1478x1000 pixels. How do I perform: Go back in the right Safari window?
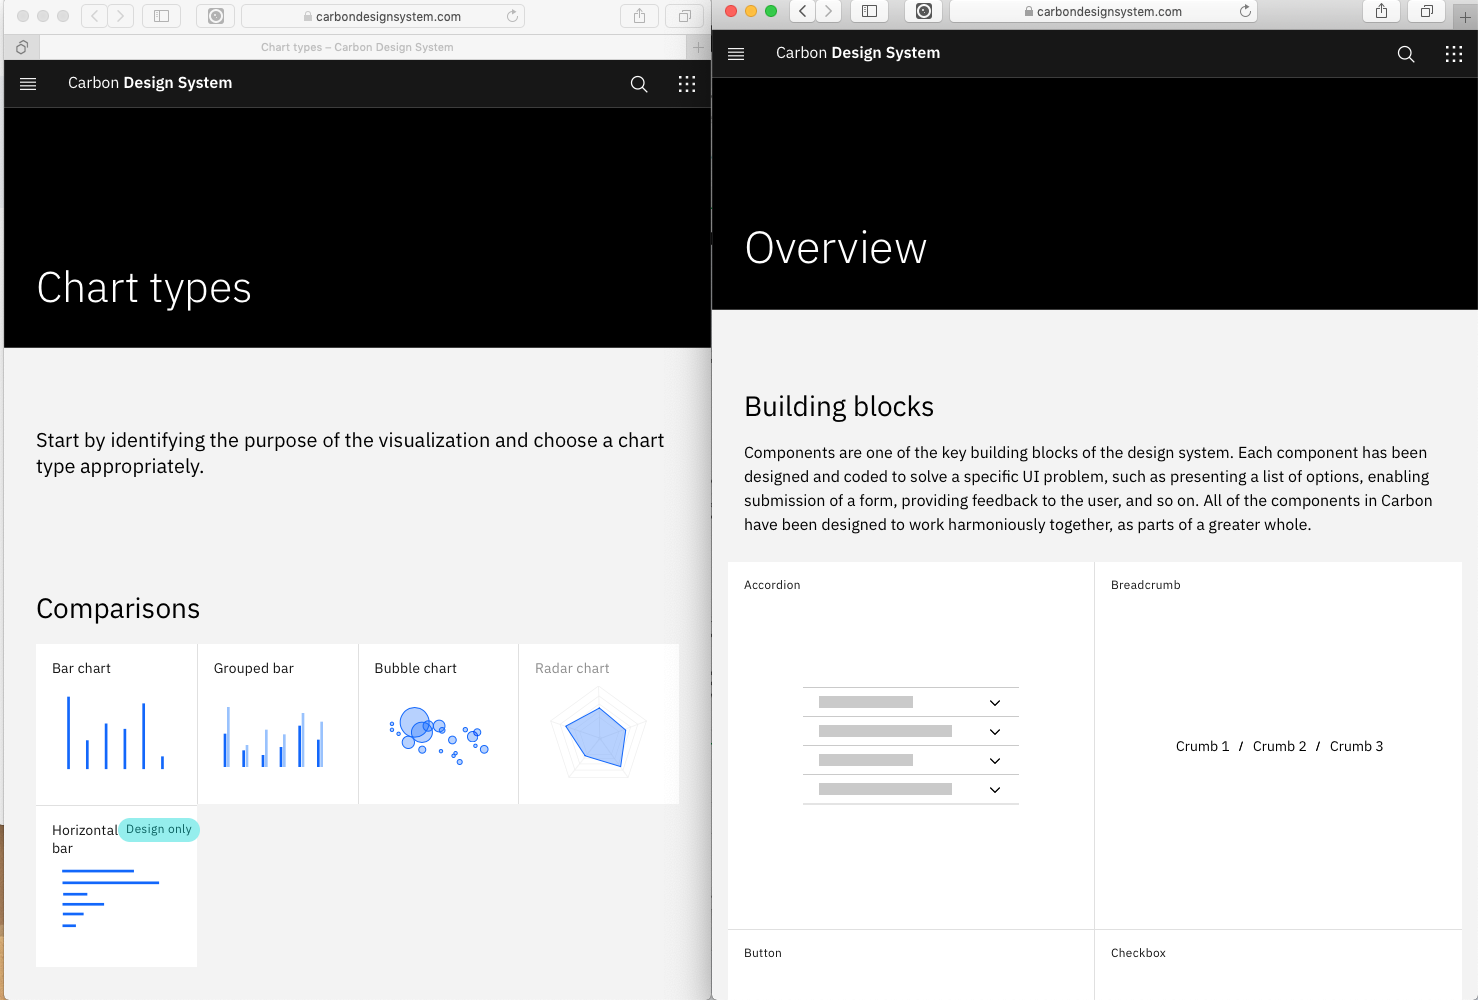pos(803,11)
